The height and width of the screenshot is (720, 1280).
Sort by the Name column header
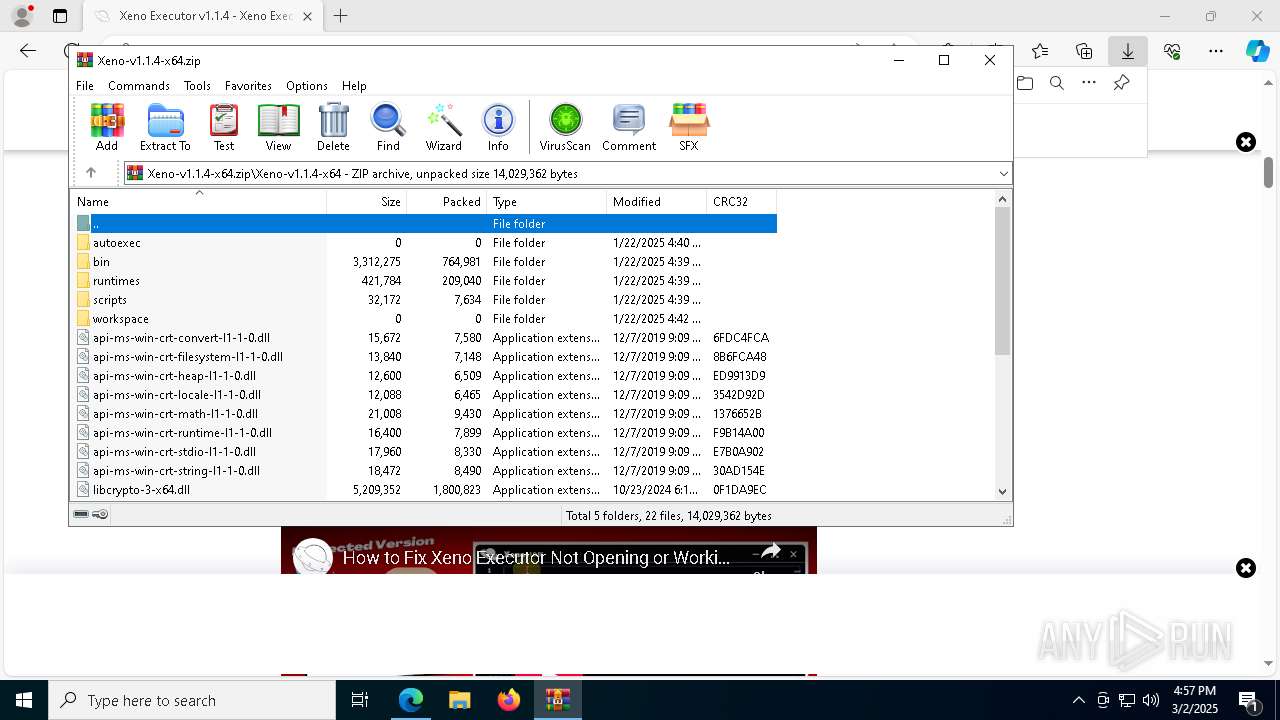click(x=199, y=201)
